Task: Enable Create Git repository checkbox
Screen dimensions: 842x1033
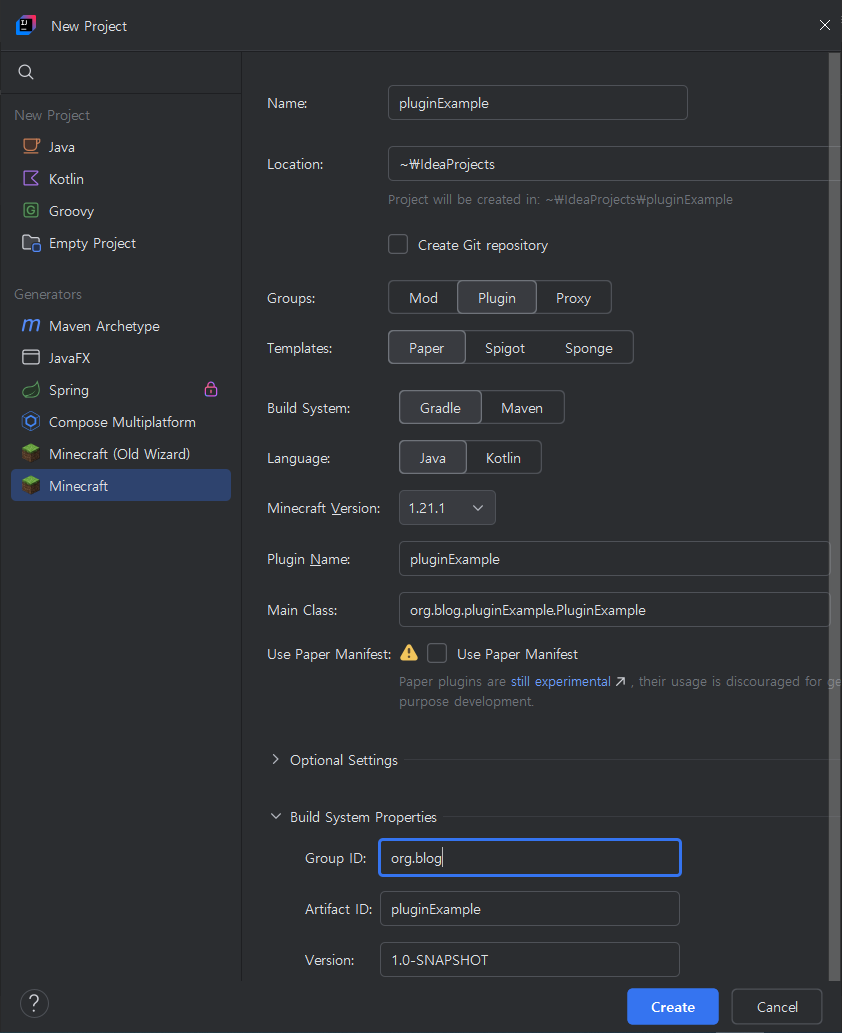Action: click(x=398, y=244)
